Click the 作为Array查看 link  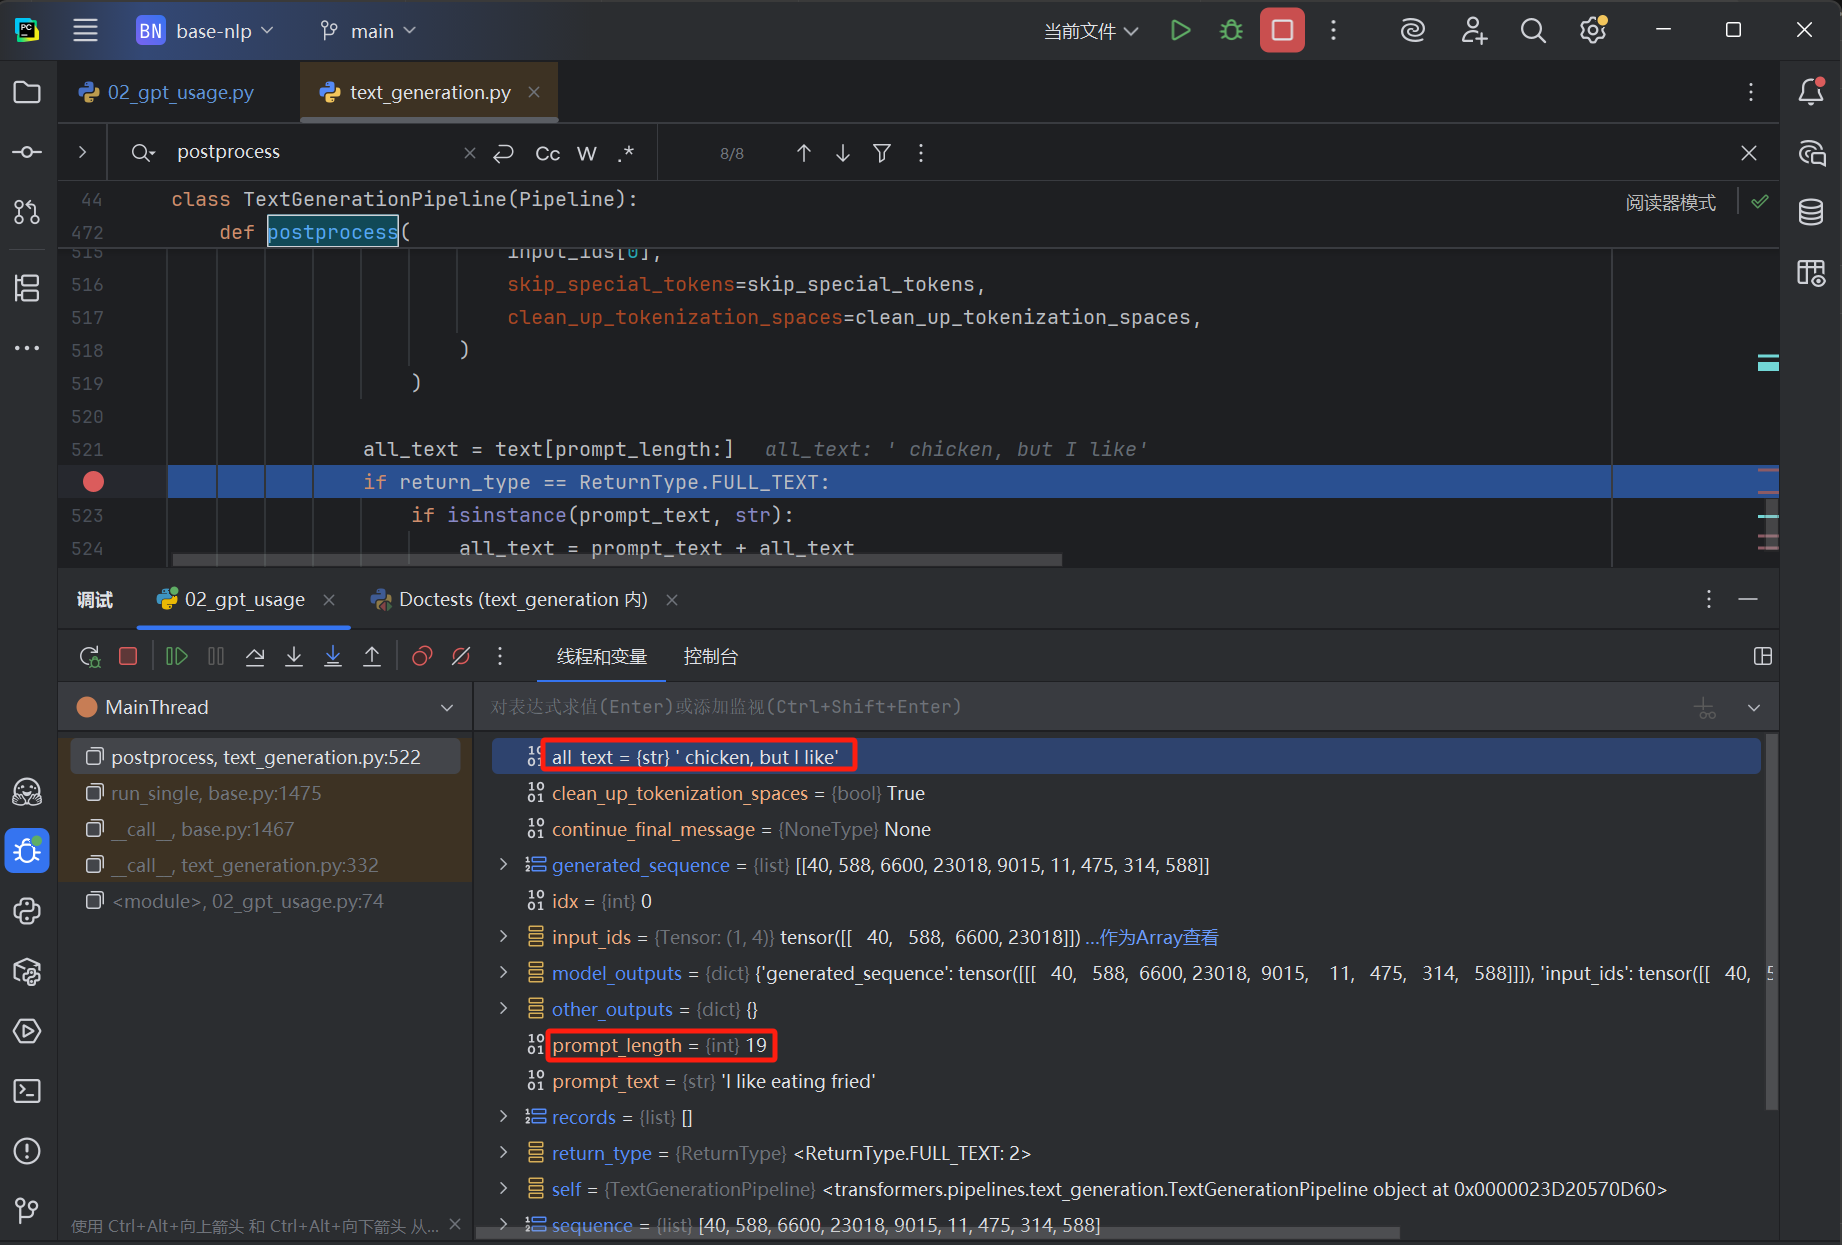[x=1158, y=938]
